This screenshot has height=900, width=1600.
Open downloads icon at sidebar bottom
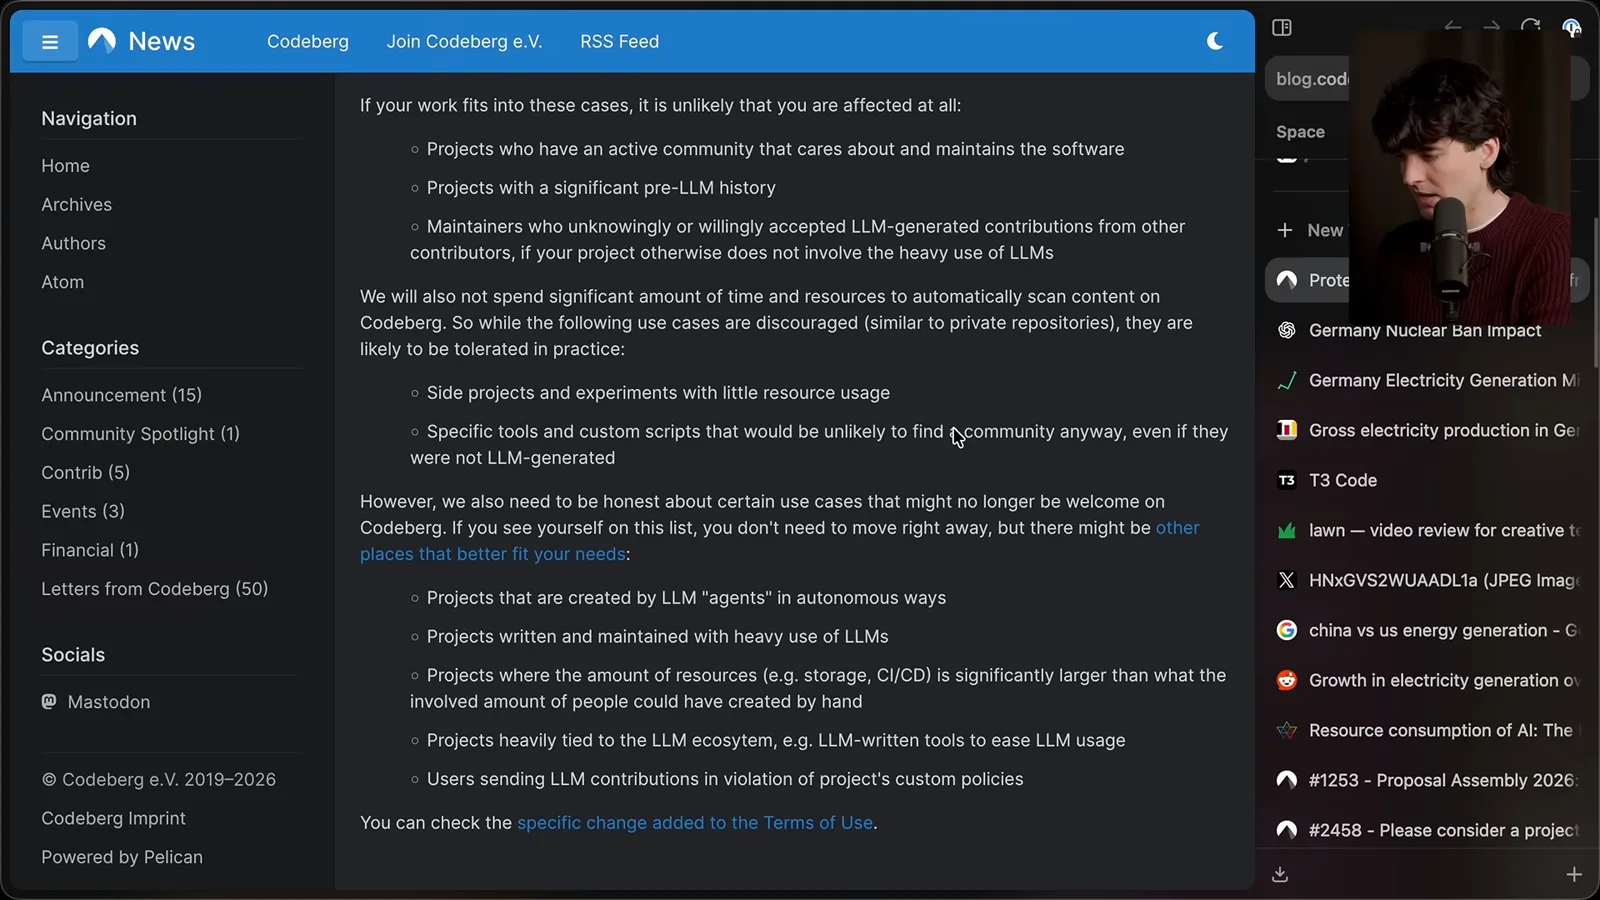pos(1280,875)
